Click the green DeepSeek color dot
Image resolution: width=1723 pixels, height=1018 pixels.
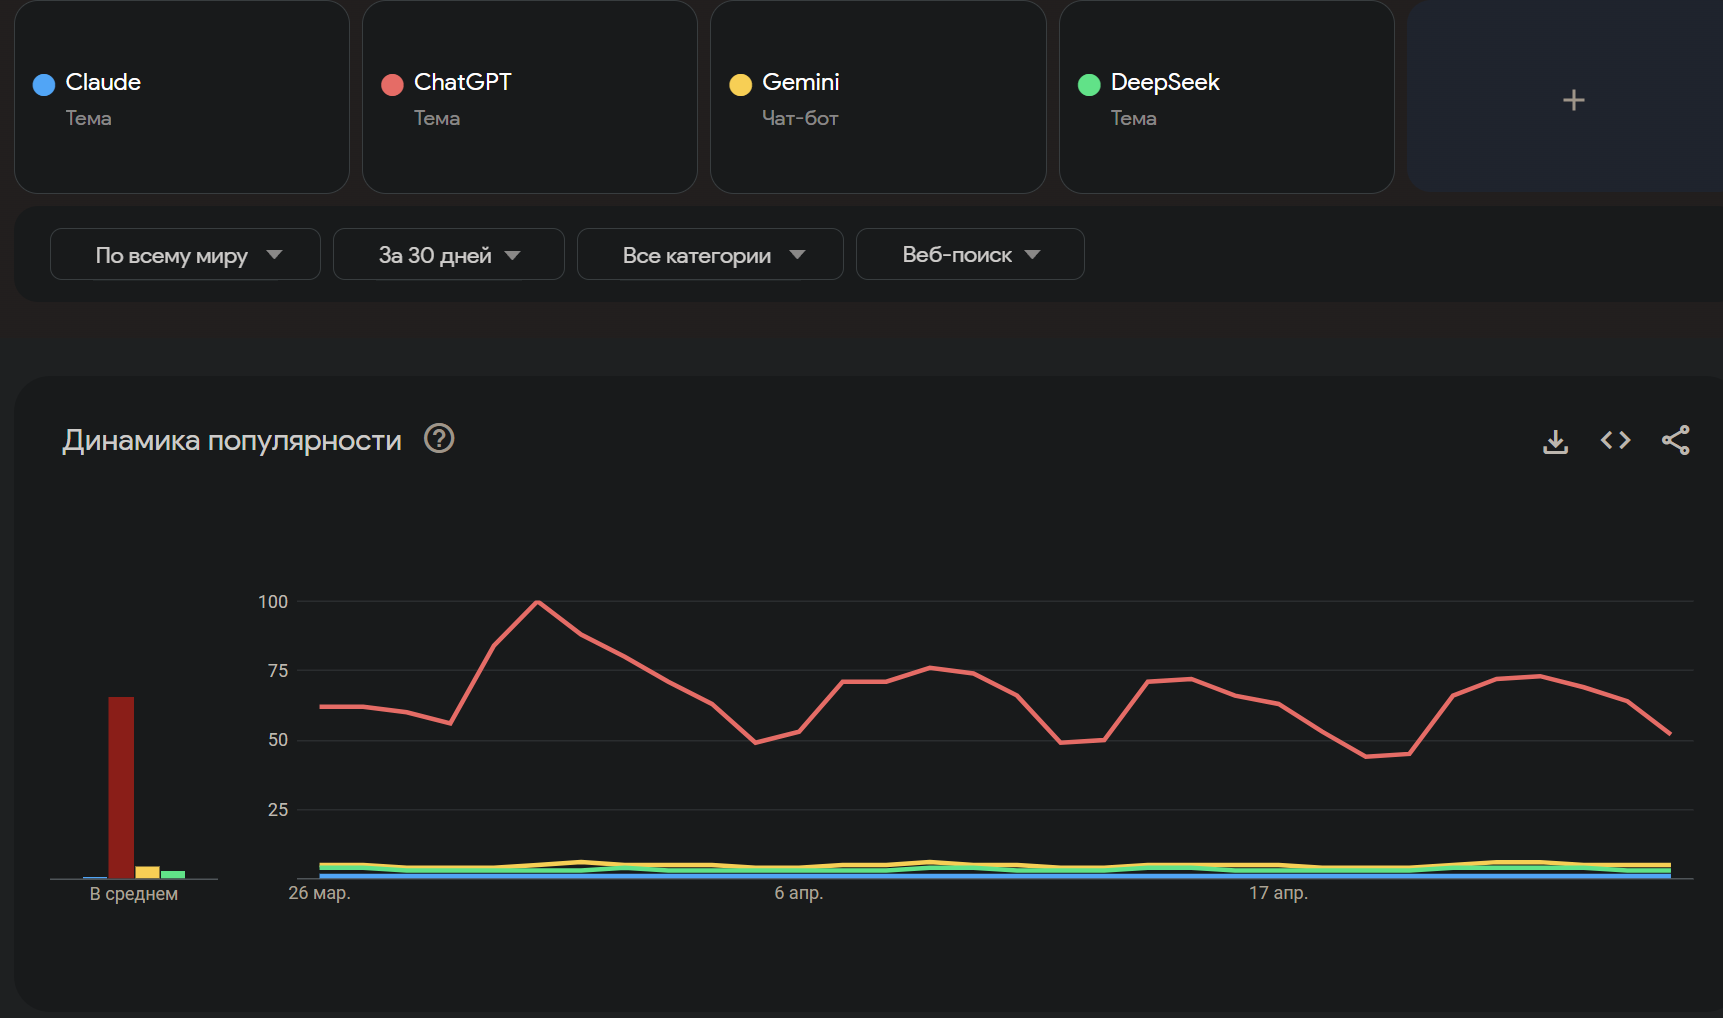pyautogui.click(x=1089, y=85)
